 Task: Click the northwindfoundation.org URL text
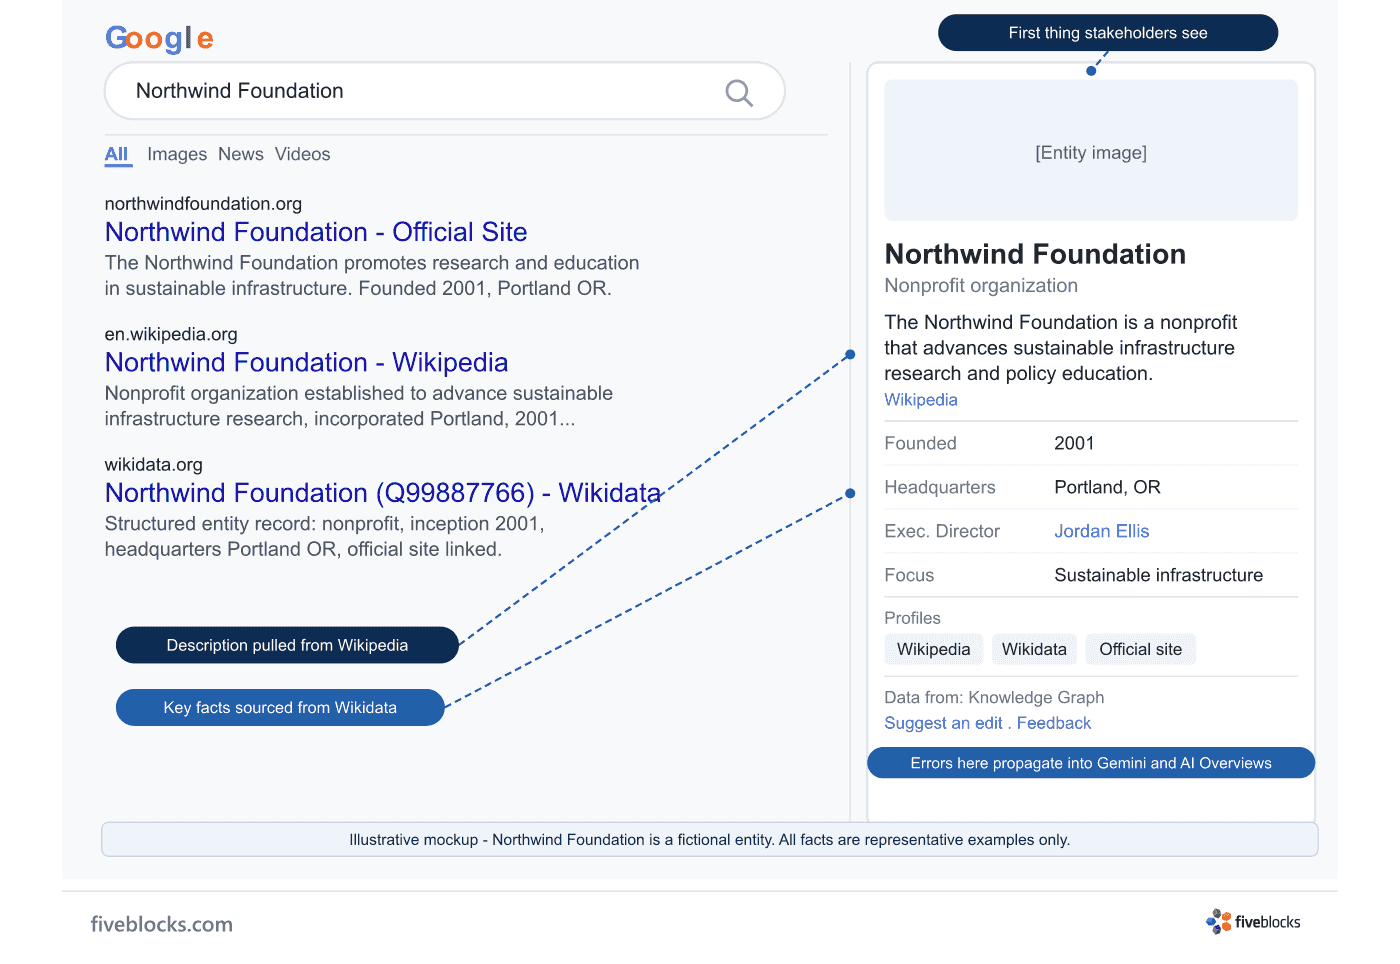coord(203,204)
